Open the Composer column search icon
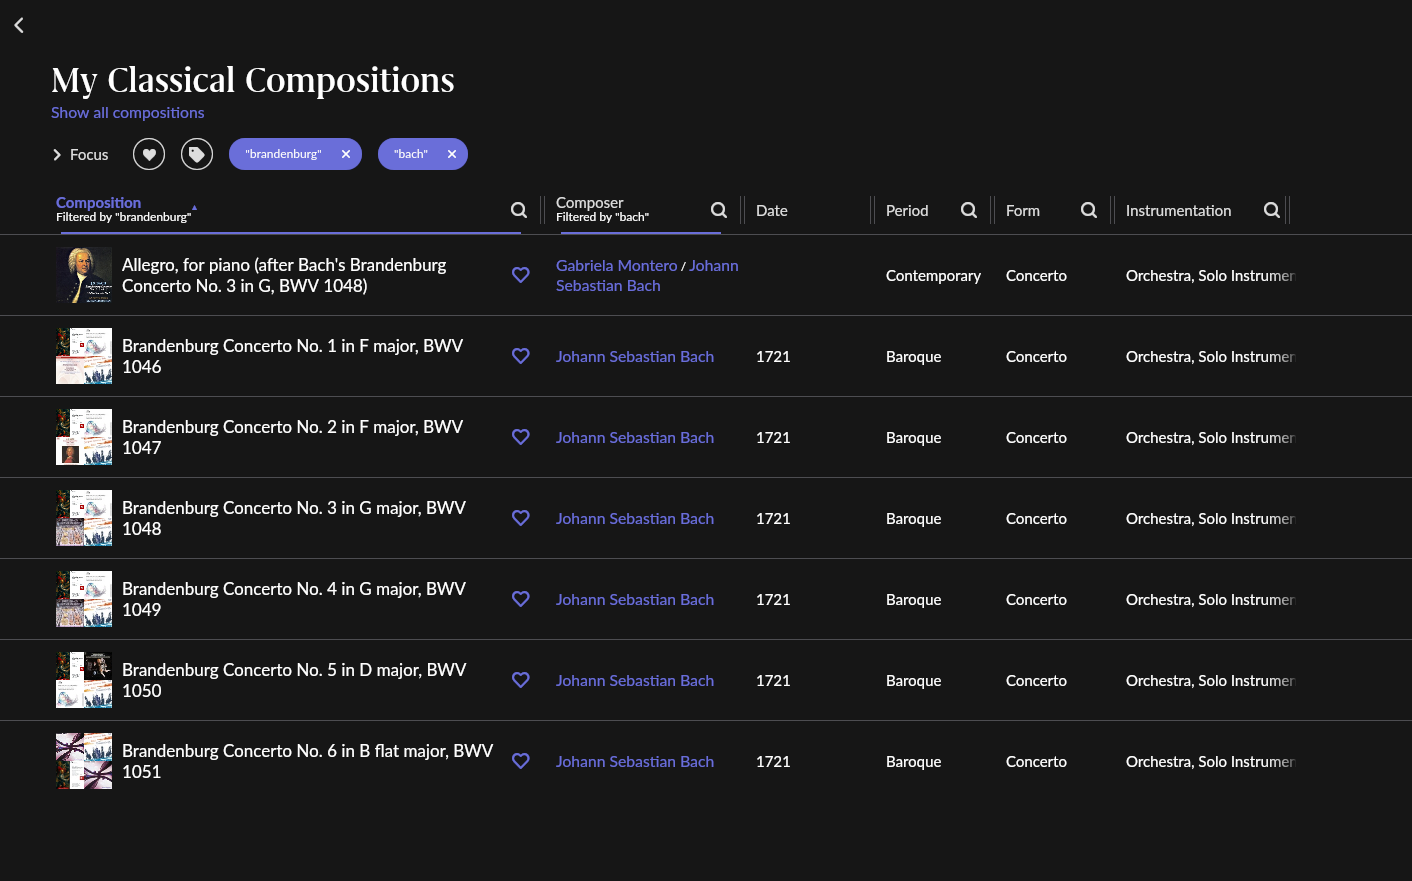Image resolution: width=1412 pixels, height=881 pixels. click(x=719, y=210)
